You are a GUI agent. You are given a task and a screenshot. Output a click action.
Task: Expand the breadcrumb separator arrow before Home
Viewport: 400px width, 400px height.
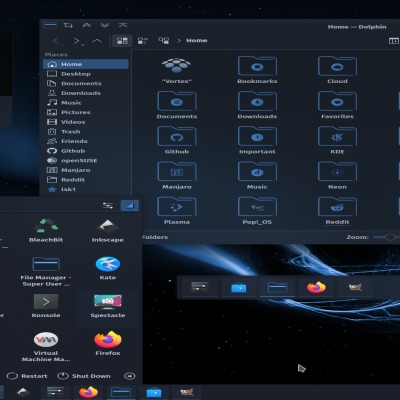(179, 40)
